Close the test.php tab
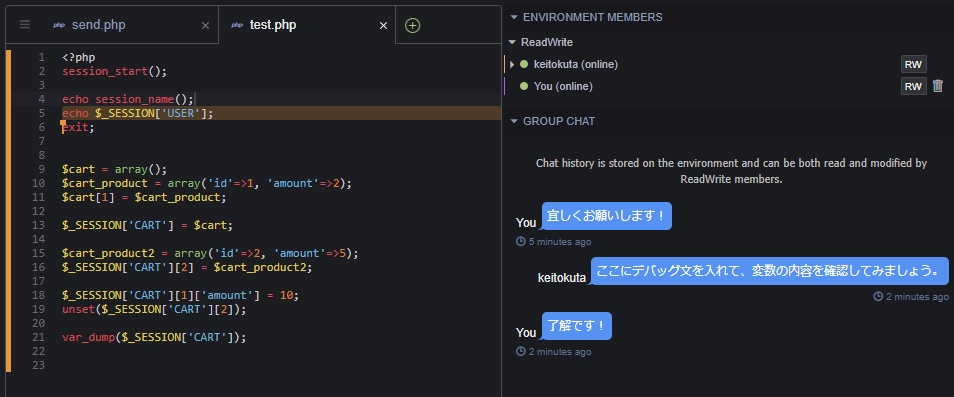Screen dimensions: 954x397 (x=383, y=26)
